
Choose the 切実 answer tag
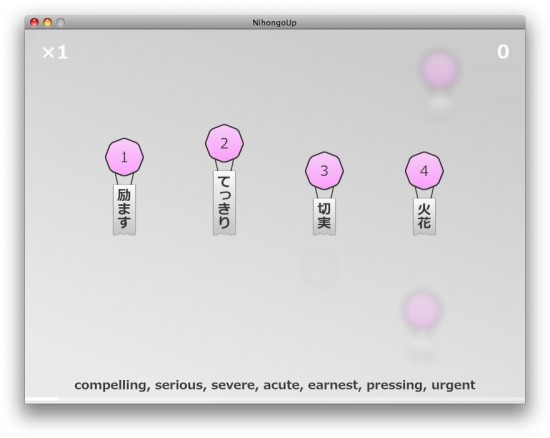tap(324, 216)
